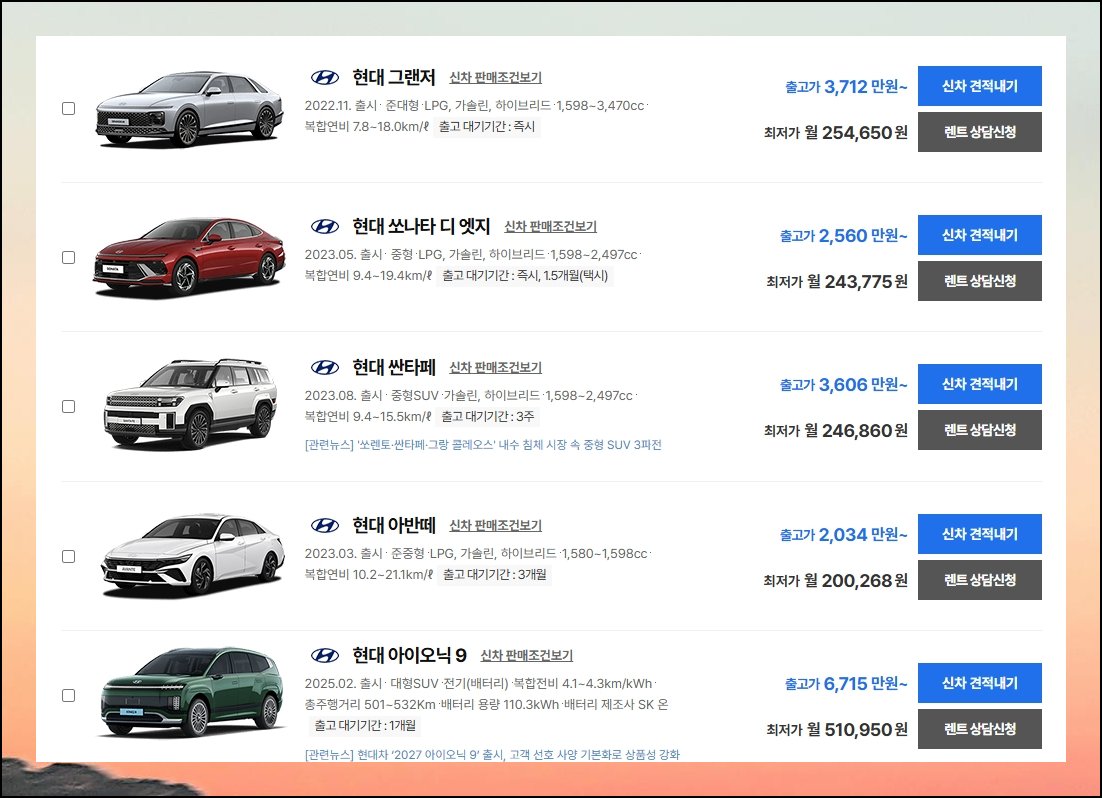
Task: Click the Hyundai logo beside 현대 그랜저
Action: (x=325, y=77)
